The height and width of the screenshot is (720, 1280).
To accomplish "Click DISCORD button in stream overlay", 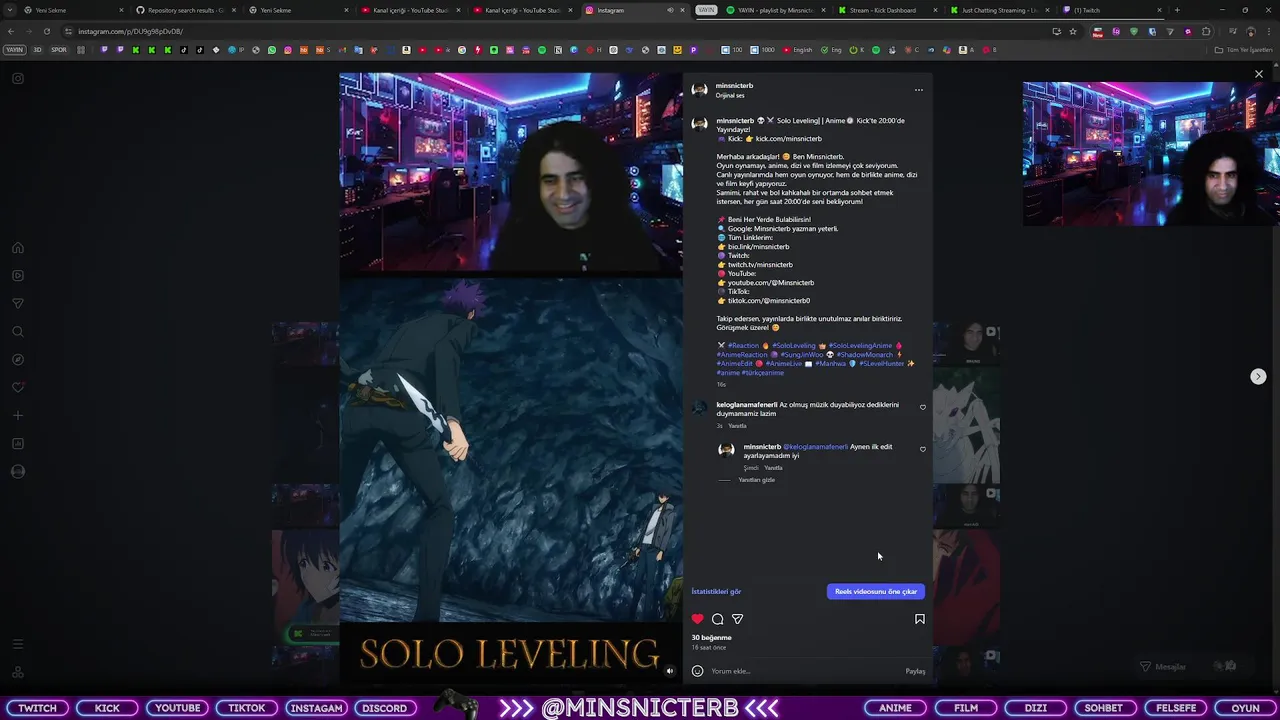I will [384, 708].
